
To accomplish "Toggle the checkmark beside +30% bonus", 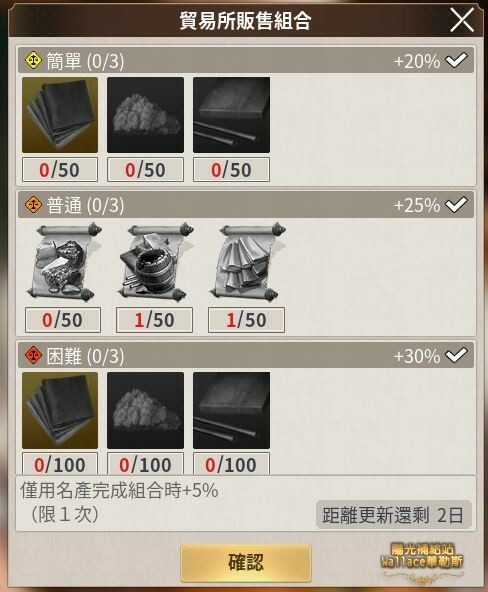I will click(456, 355).
